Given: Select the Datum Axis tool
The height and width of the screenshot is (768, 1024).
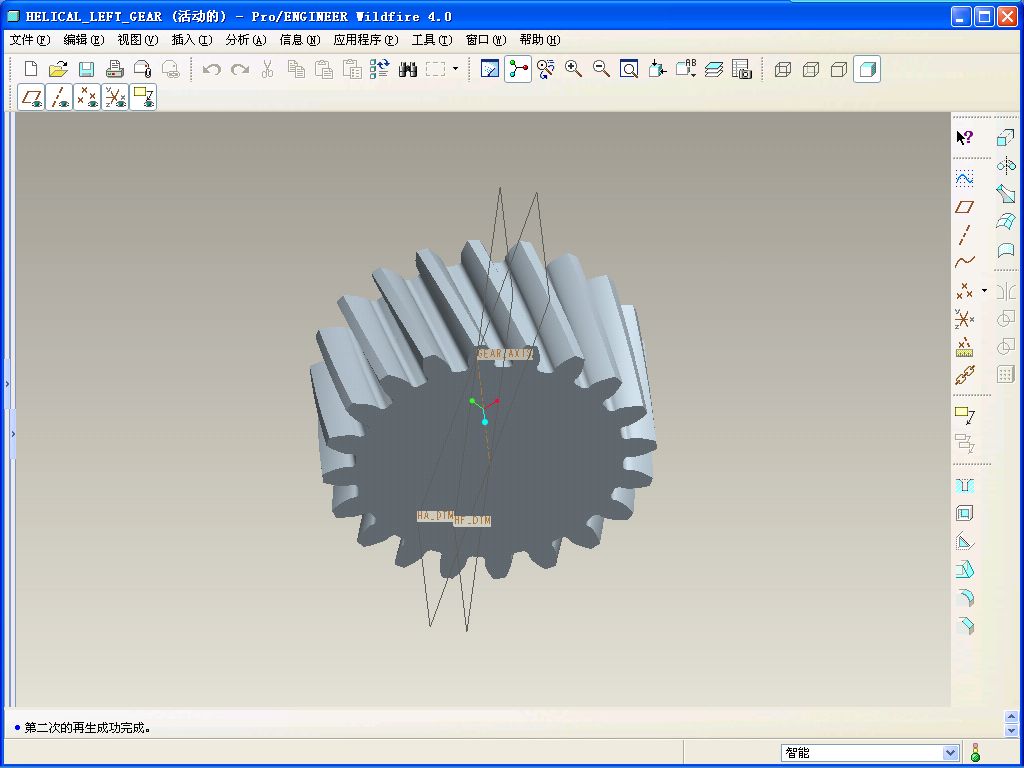Looking at the screenshot, I should (x=965, y=235).
